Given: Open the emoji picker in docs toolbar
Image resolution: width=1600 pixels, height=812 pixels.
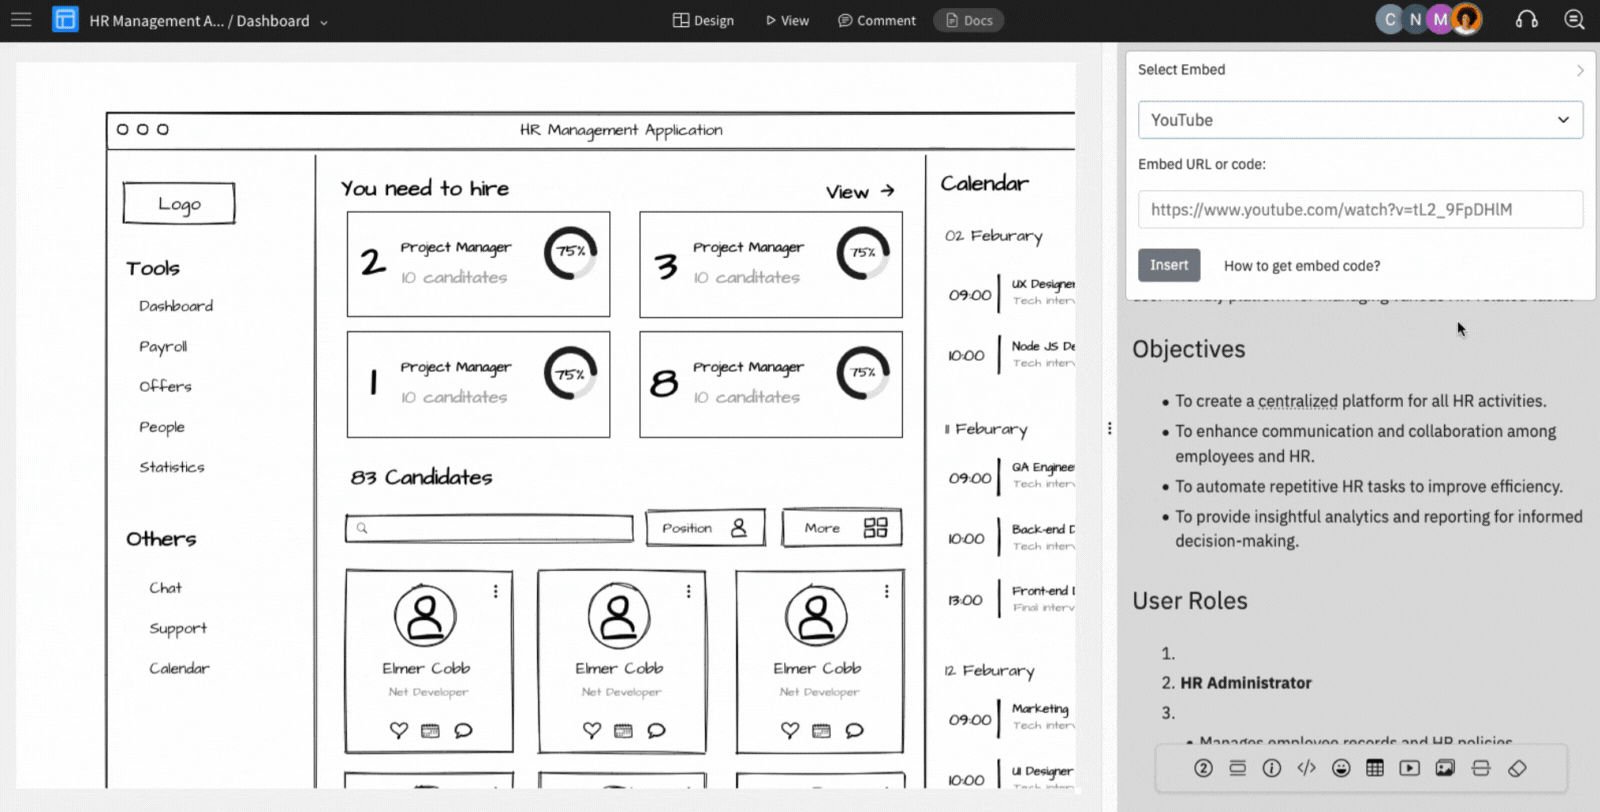Looking at the screenshot, I should [1341, 768].
